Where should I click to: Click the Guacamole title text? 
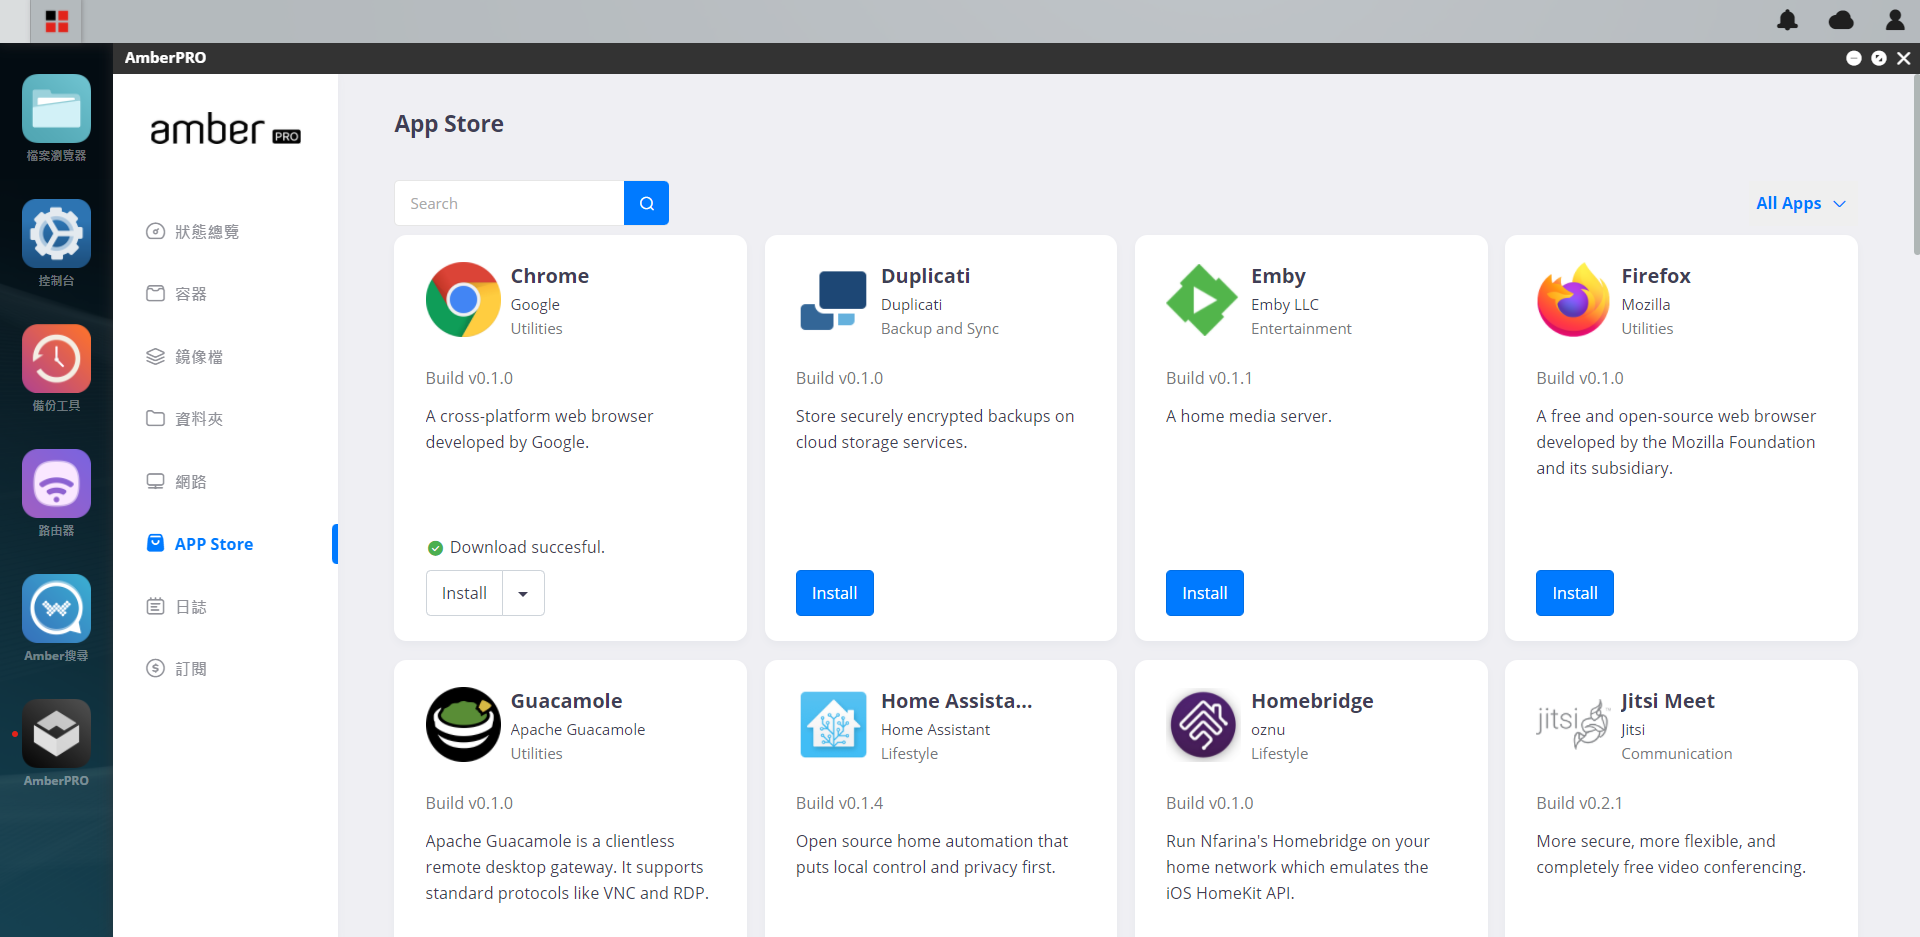coord(566,701)
